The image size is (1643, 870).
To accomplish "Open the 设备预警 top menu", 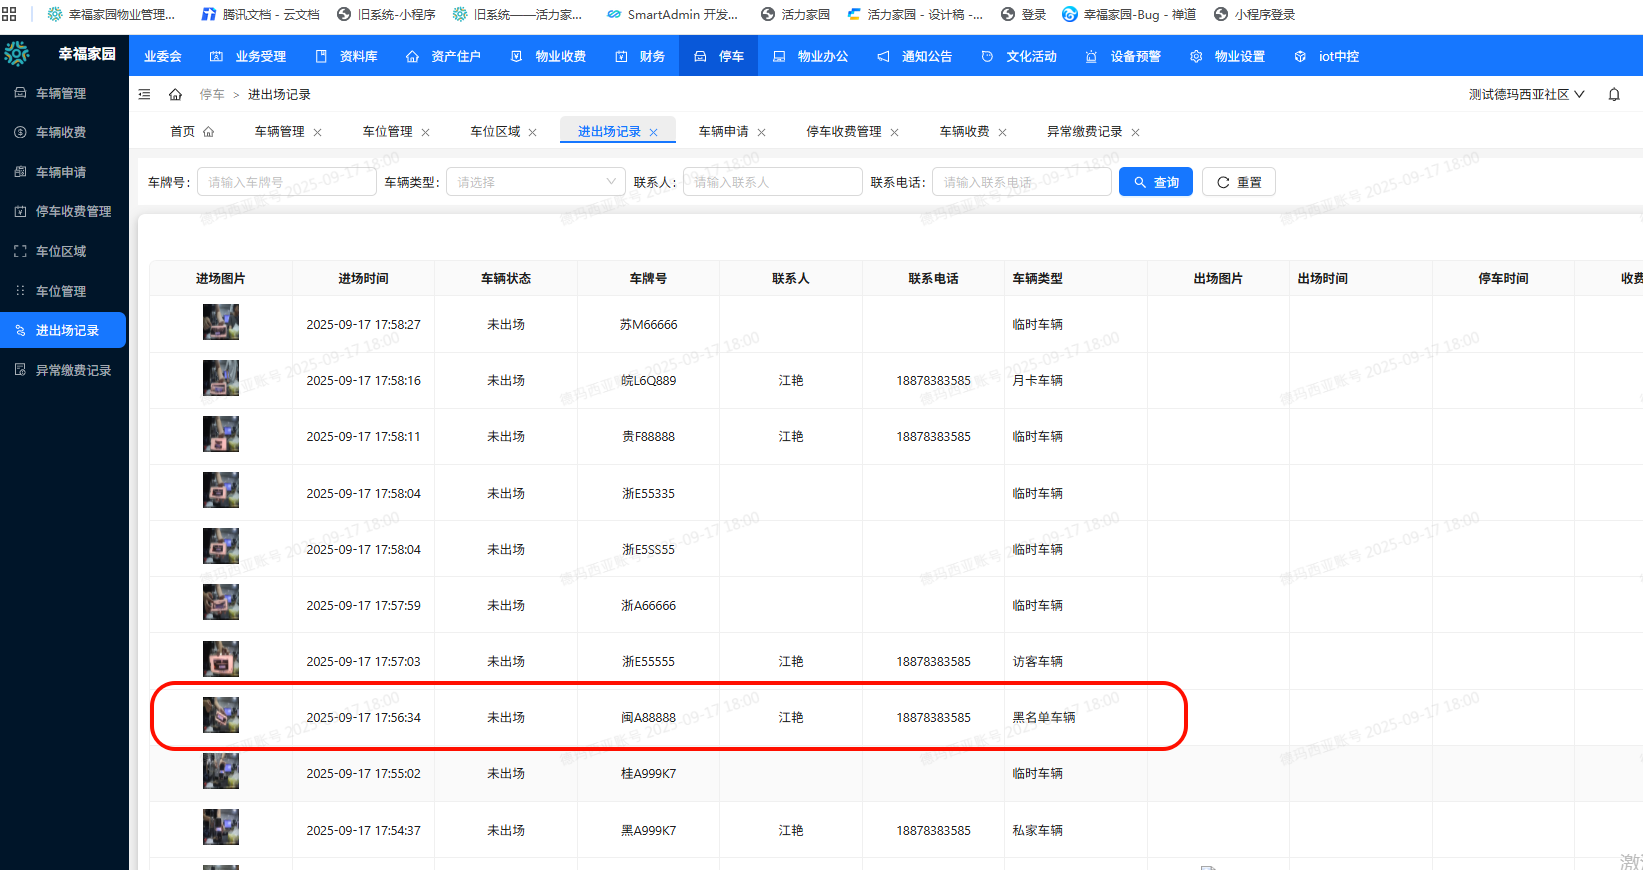I will pyautogui.click(x=1124, y=57).
